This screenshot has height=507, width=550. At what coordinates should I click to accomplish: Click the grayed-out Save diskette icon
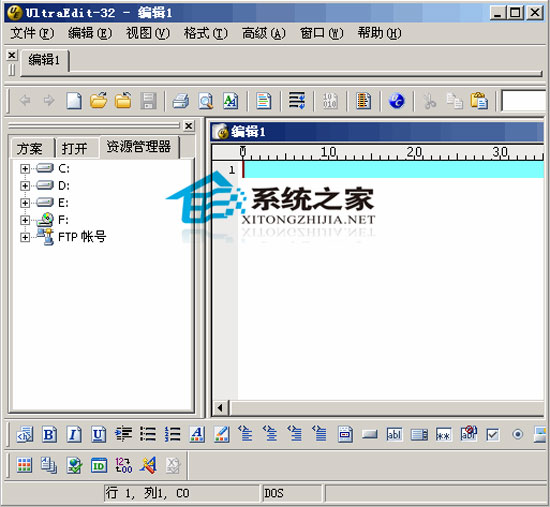tap(148, 101)
